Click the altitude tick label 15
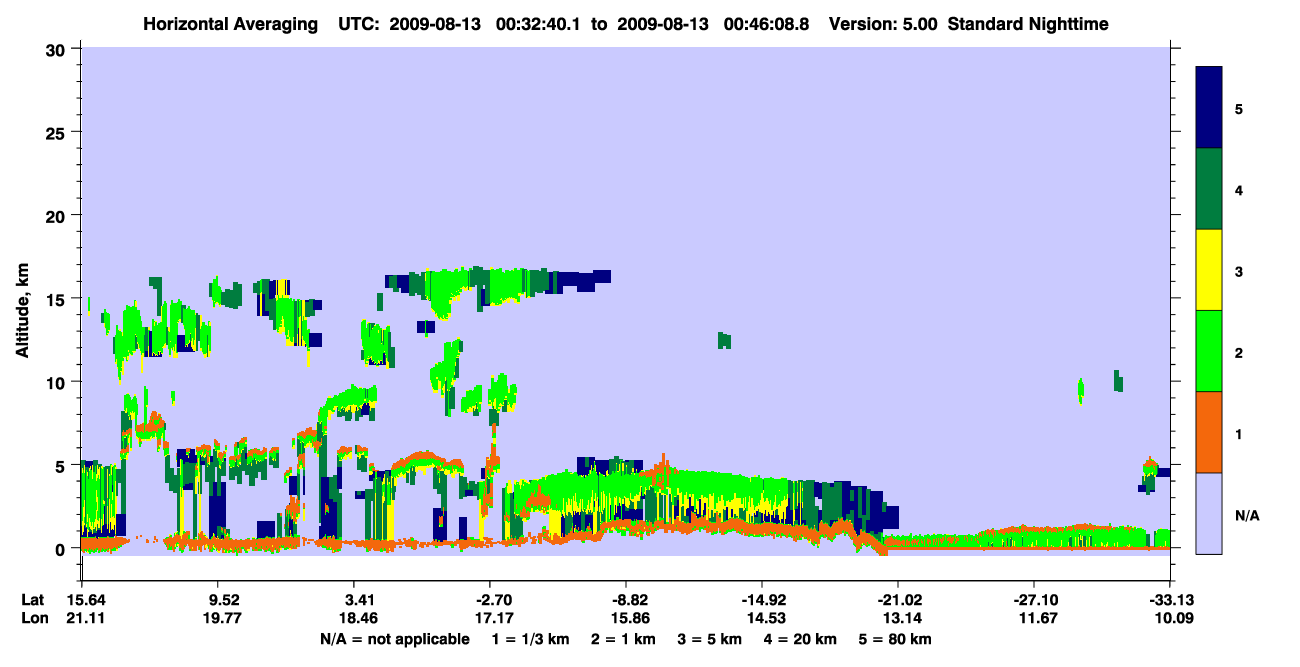This screenshot has width=1300, height=667. point(58,298)
